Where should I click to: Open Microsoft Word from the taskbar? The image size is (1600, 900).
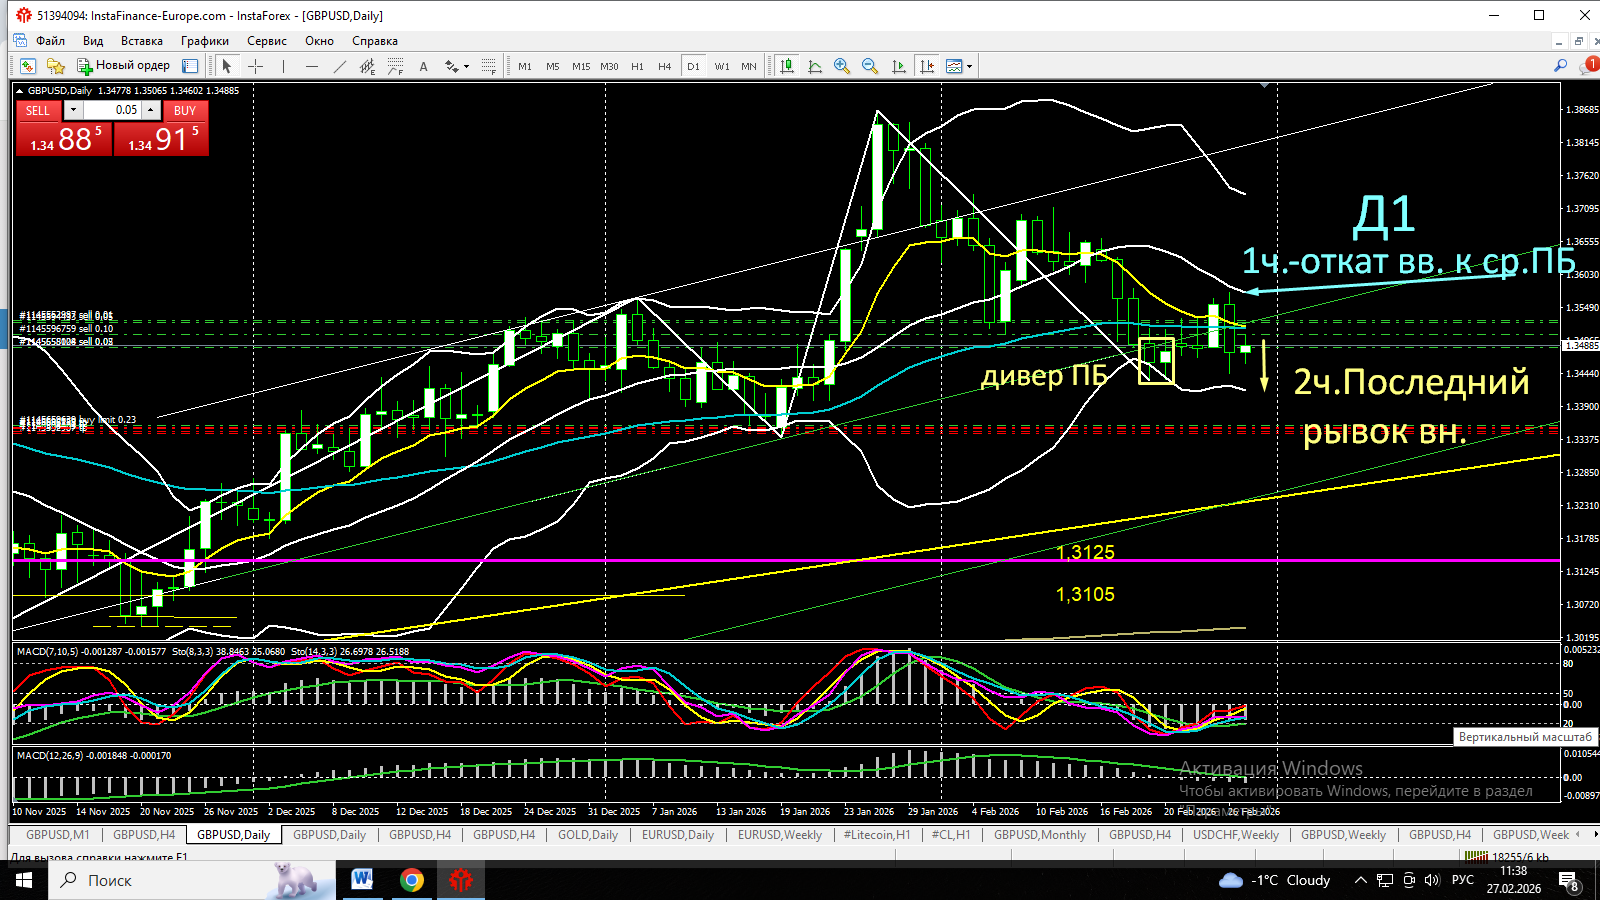362,880
